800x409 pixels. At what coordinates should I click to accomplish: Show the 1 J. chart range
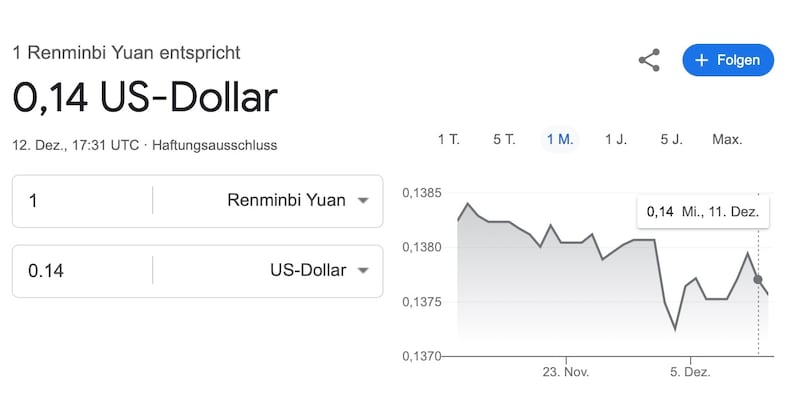616,139
